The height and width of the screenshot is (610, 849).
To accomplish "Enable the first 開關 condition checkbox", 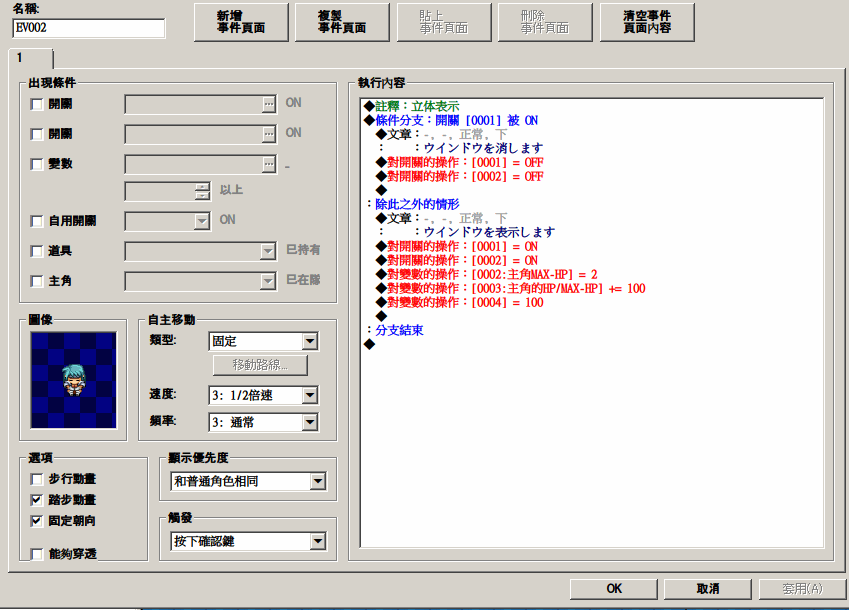I will (x=37, y=104).
